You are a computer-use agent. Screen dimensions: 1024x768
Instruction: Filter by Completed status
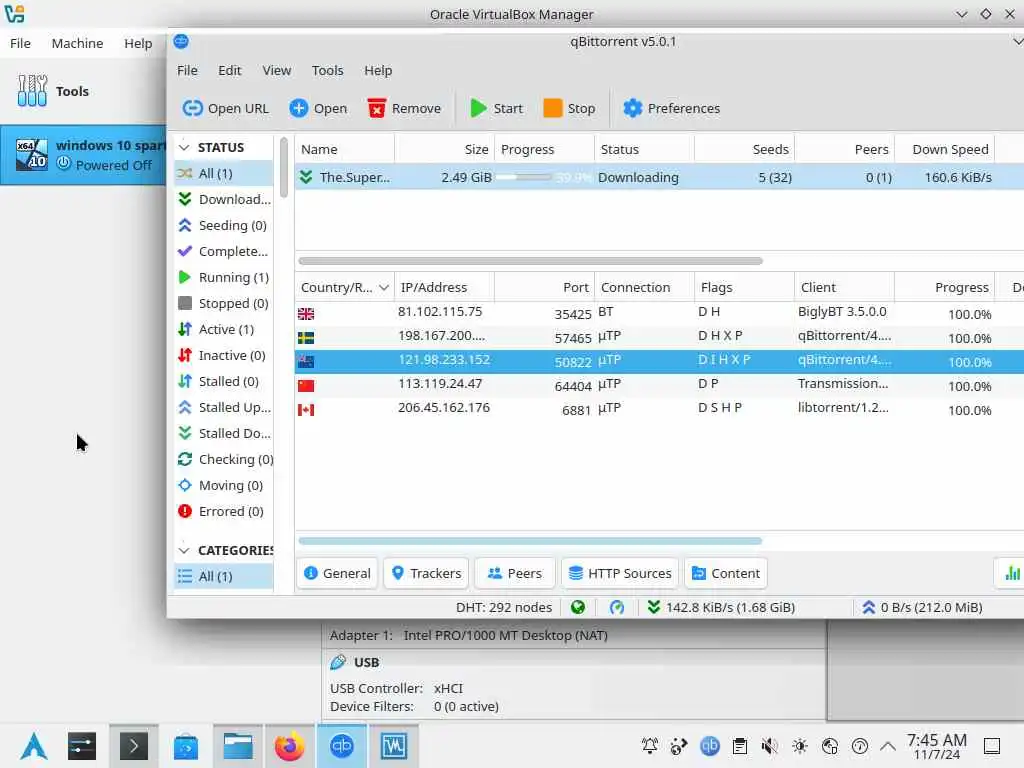(224, 251)
